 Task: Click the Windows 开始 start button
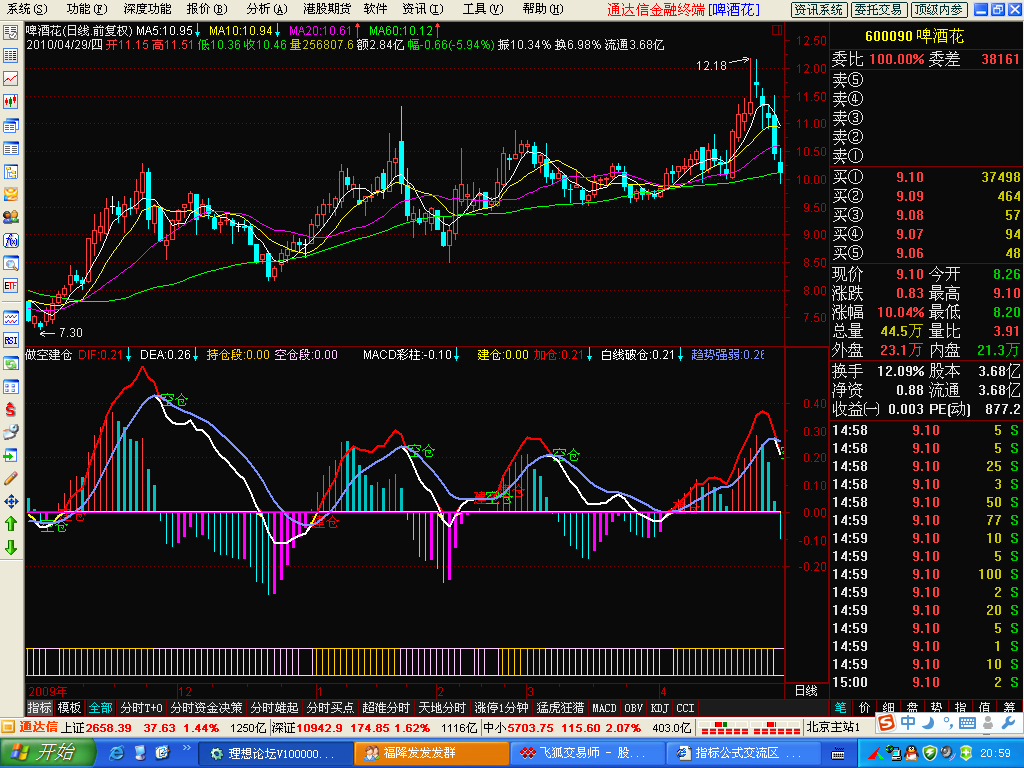[x=47, y=753]
